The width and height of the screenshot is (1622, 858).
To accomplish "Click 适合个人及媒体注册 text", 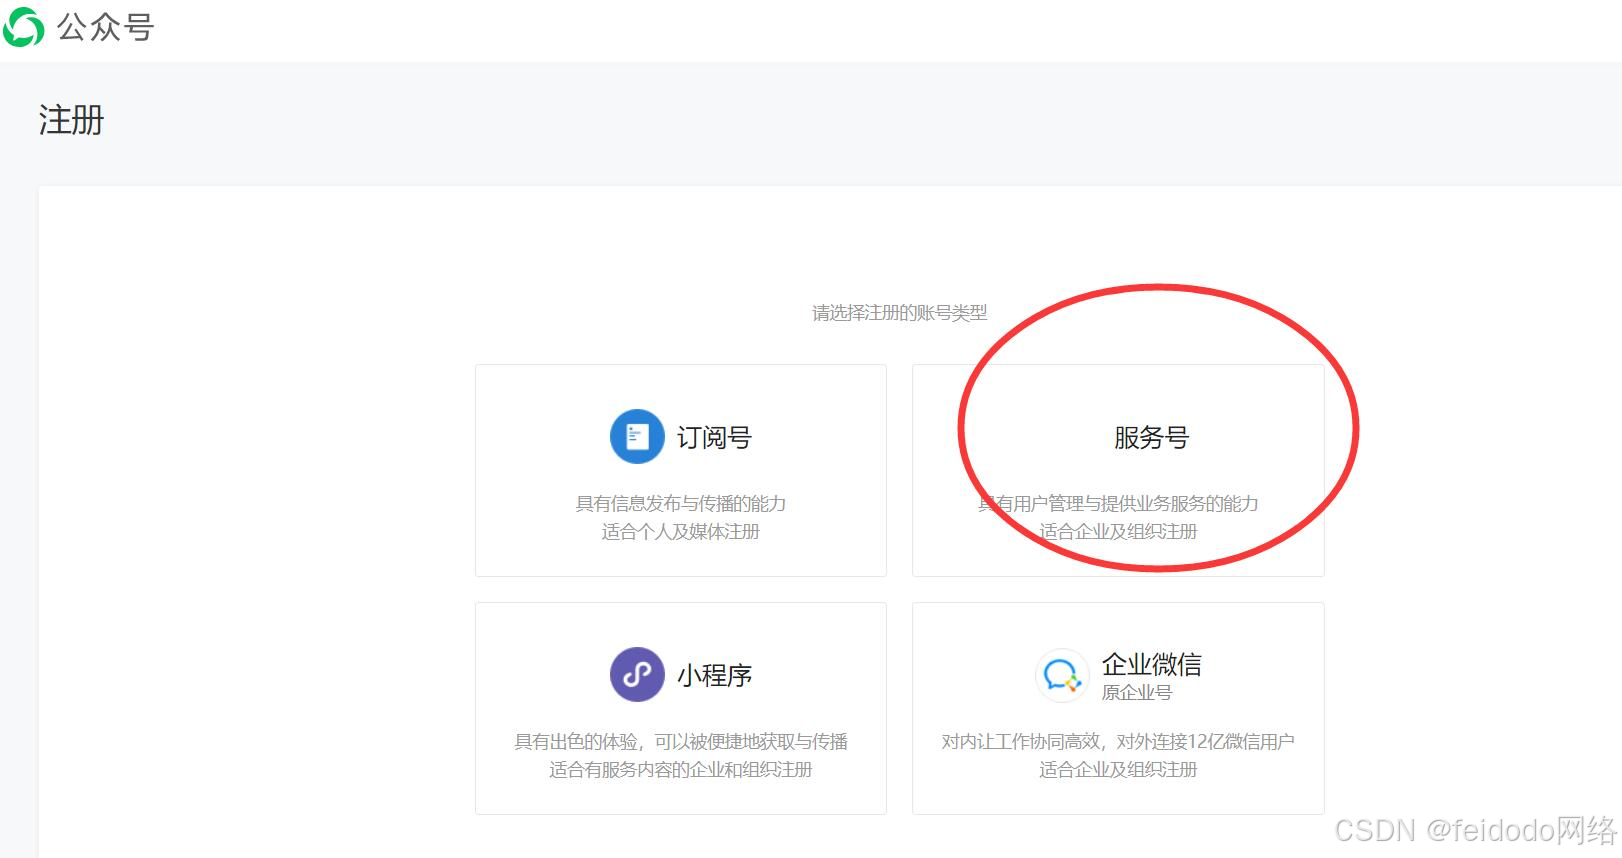I will click(x=681, y=531).
